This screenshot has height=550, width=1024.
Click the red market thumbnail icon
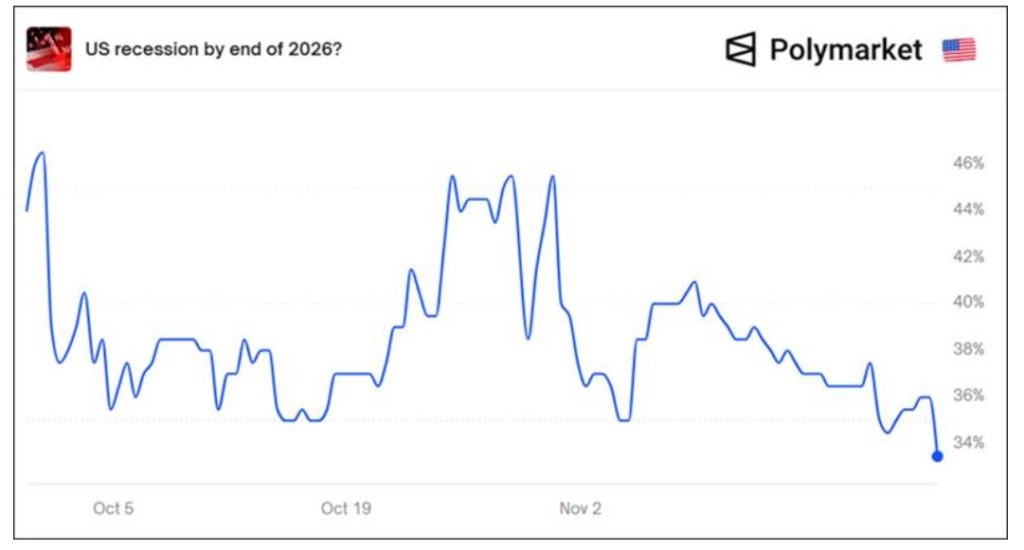(48, 49)
